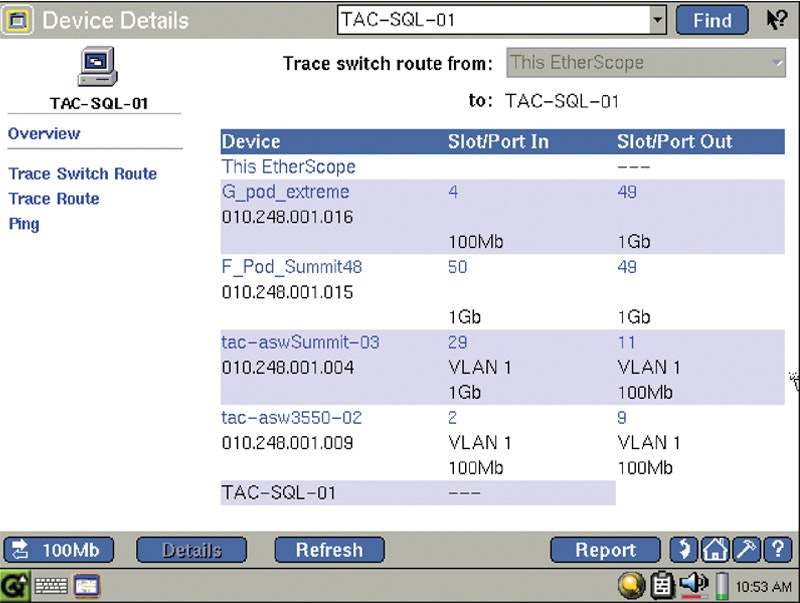800x603 pixels.
Task: Select Overview in the left menu
Action: 44,134
